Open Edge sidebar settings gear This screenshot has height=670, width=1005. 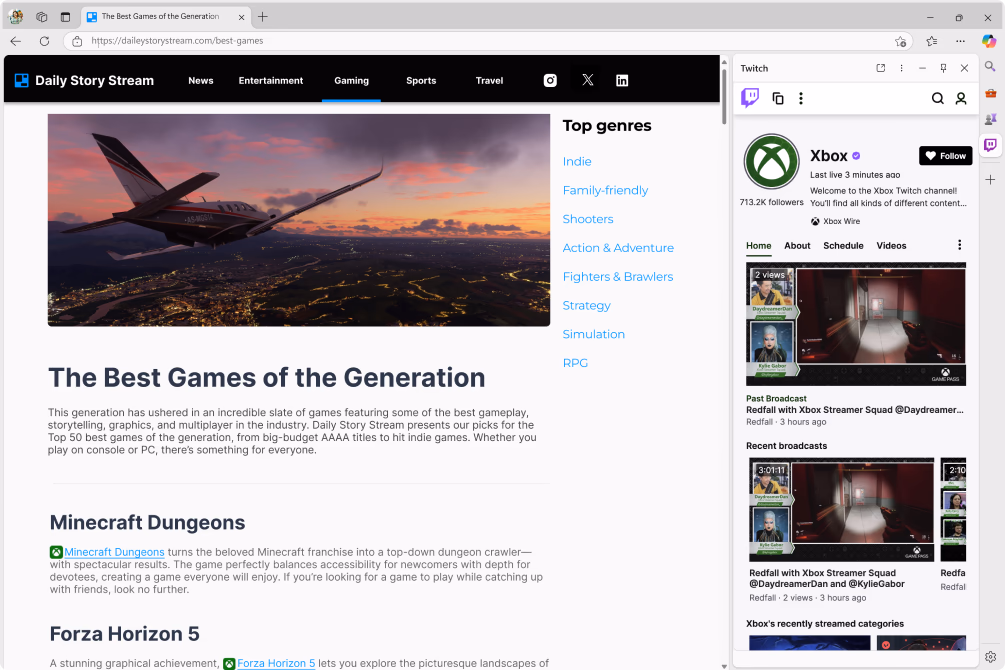pyautogui.click(x=990, y=657)
